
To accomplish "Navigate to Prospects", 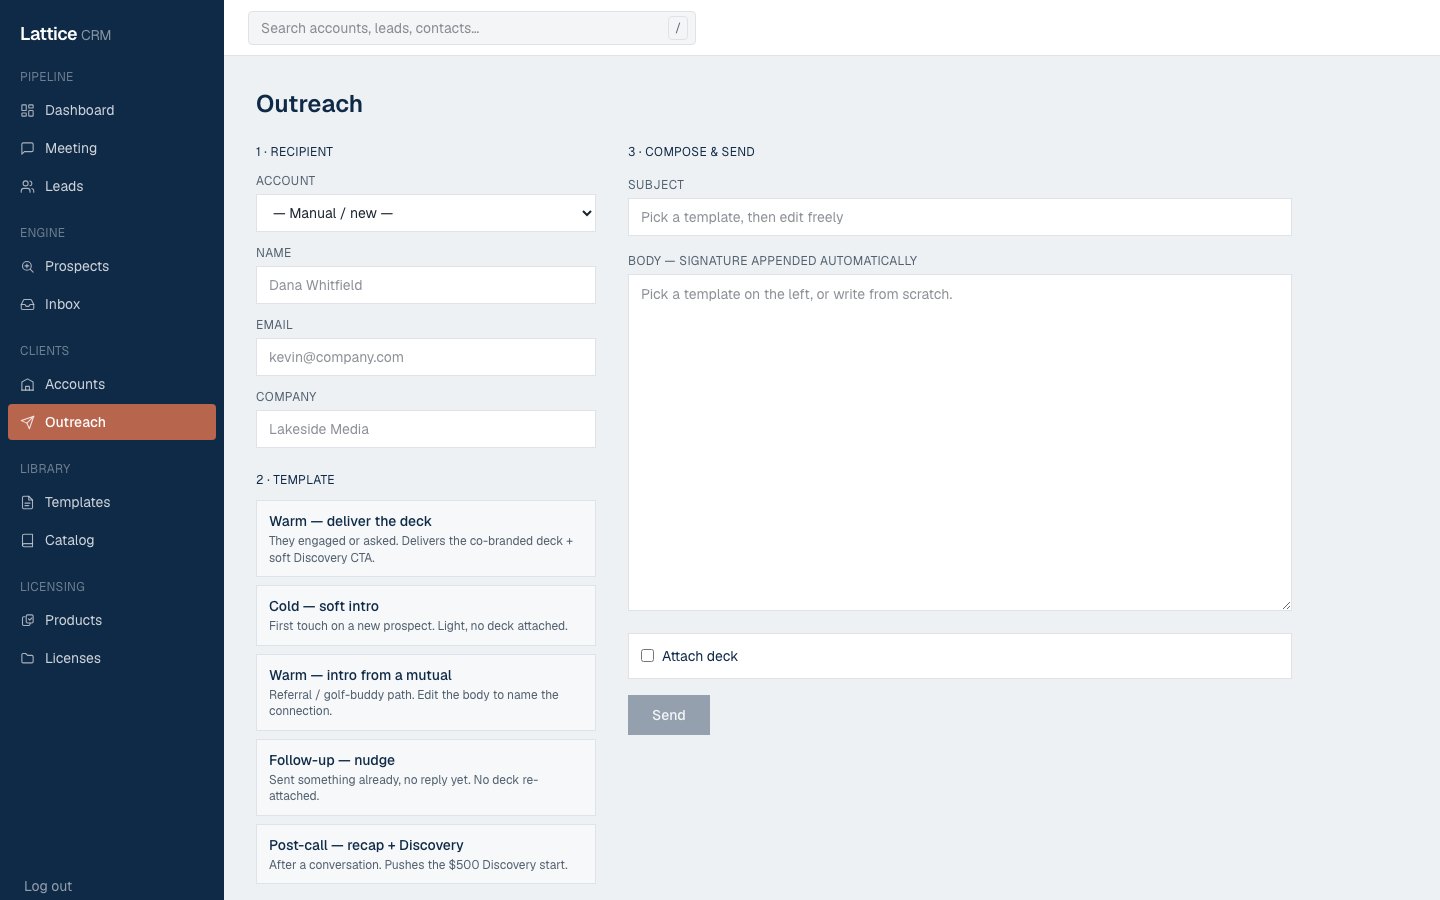I will (112, 266).
